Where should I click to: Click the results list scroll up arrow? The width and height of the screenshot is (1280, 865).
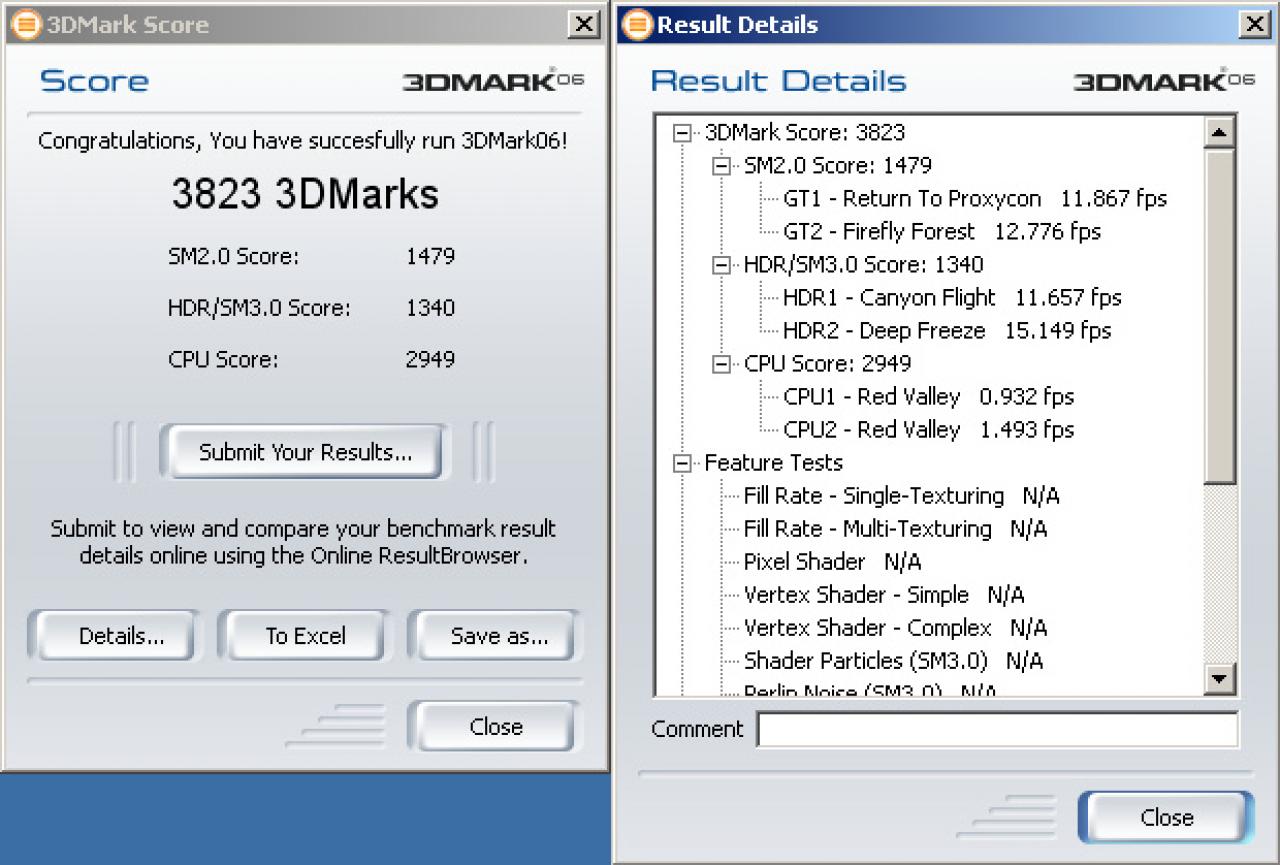point(1219,131)
